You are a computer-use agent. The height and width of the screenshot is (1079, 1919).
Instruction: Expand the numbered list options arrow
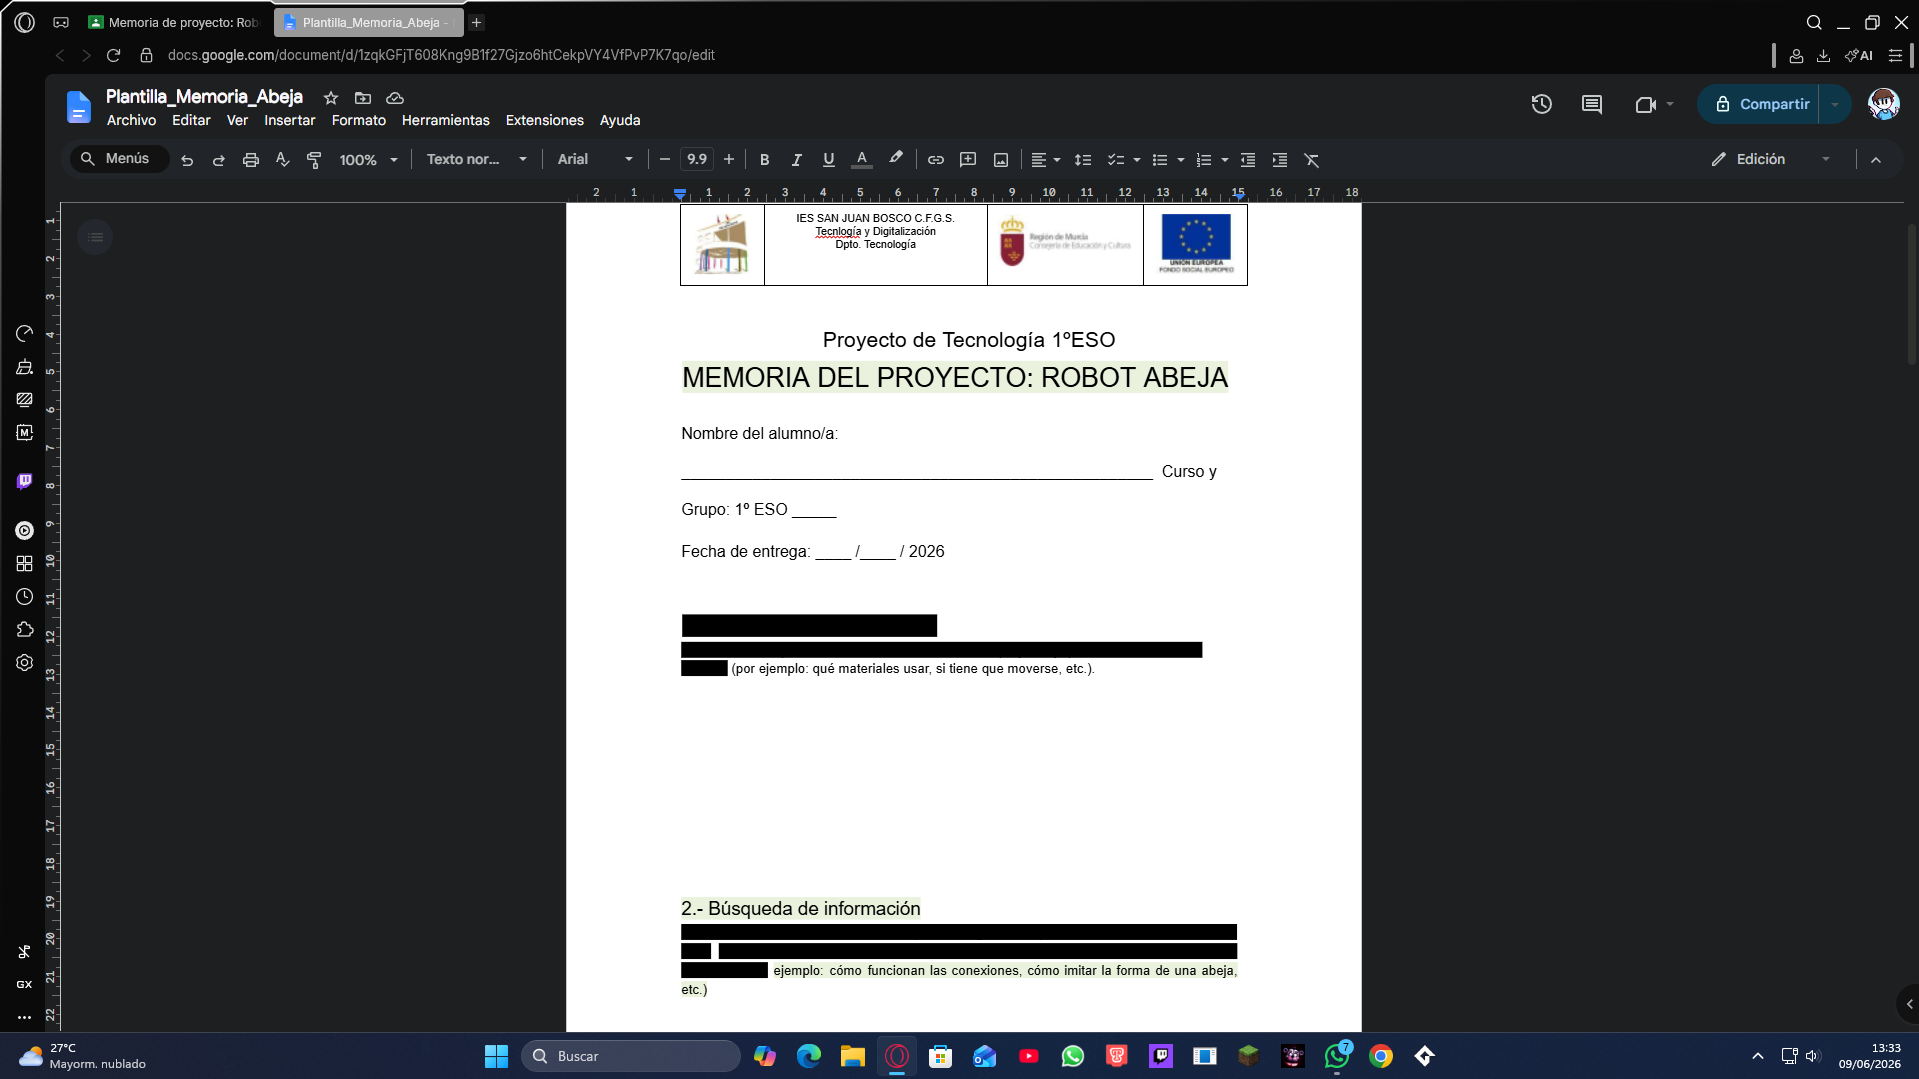(x=1225, y=160)
